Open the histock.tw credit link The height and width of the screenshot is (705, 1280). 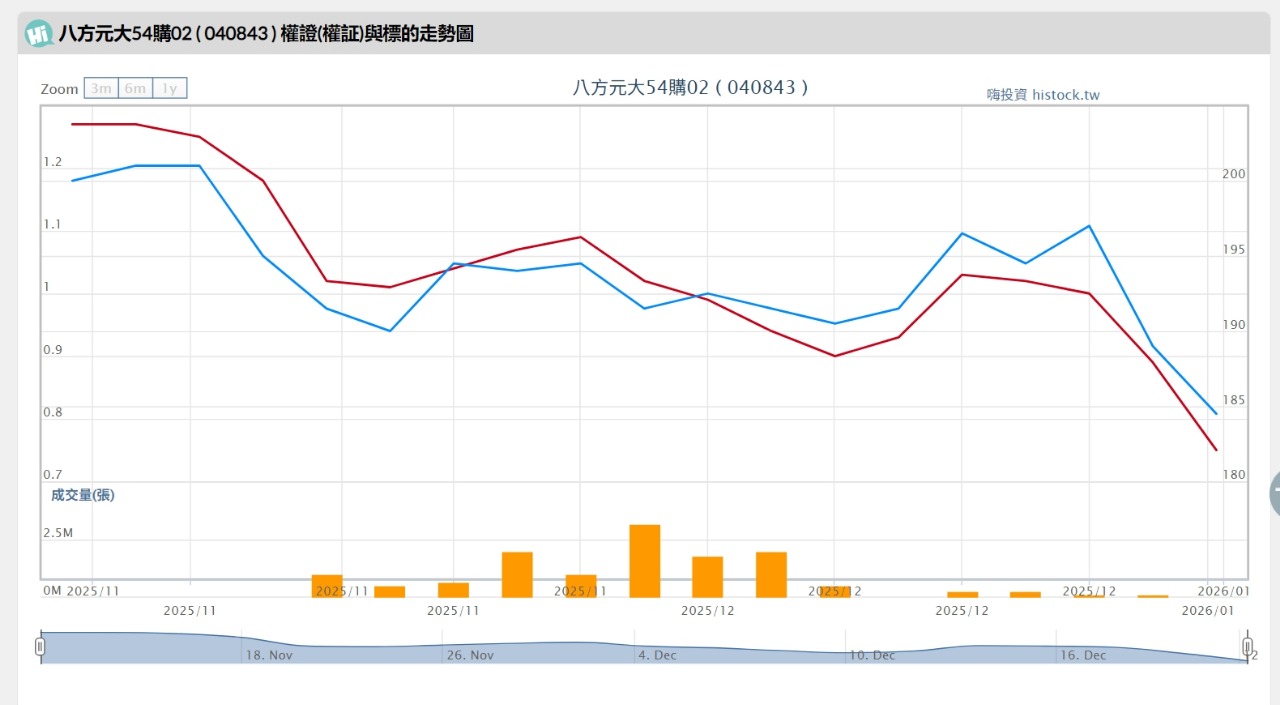point(1043,95)
